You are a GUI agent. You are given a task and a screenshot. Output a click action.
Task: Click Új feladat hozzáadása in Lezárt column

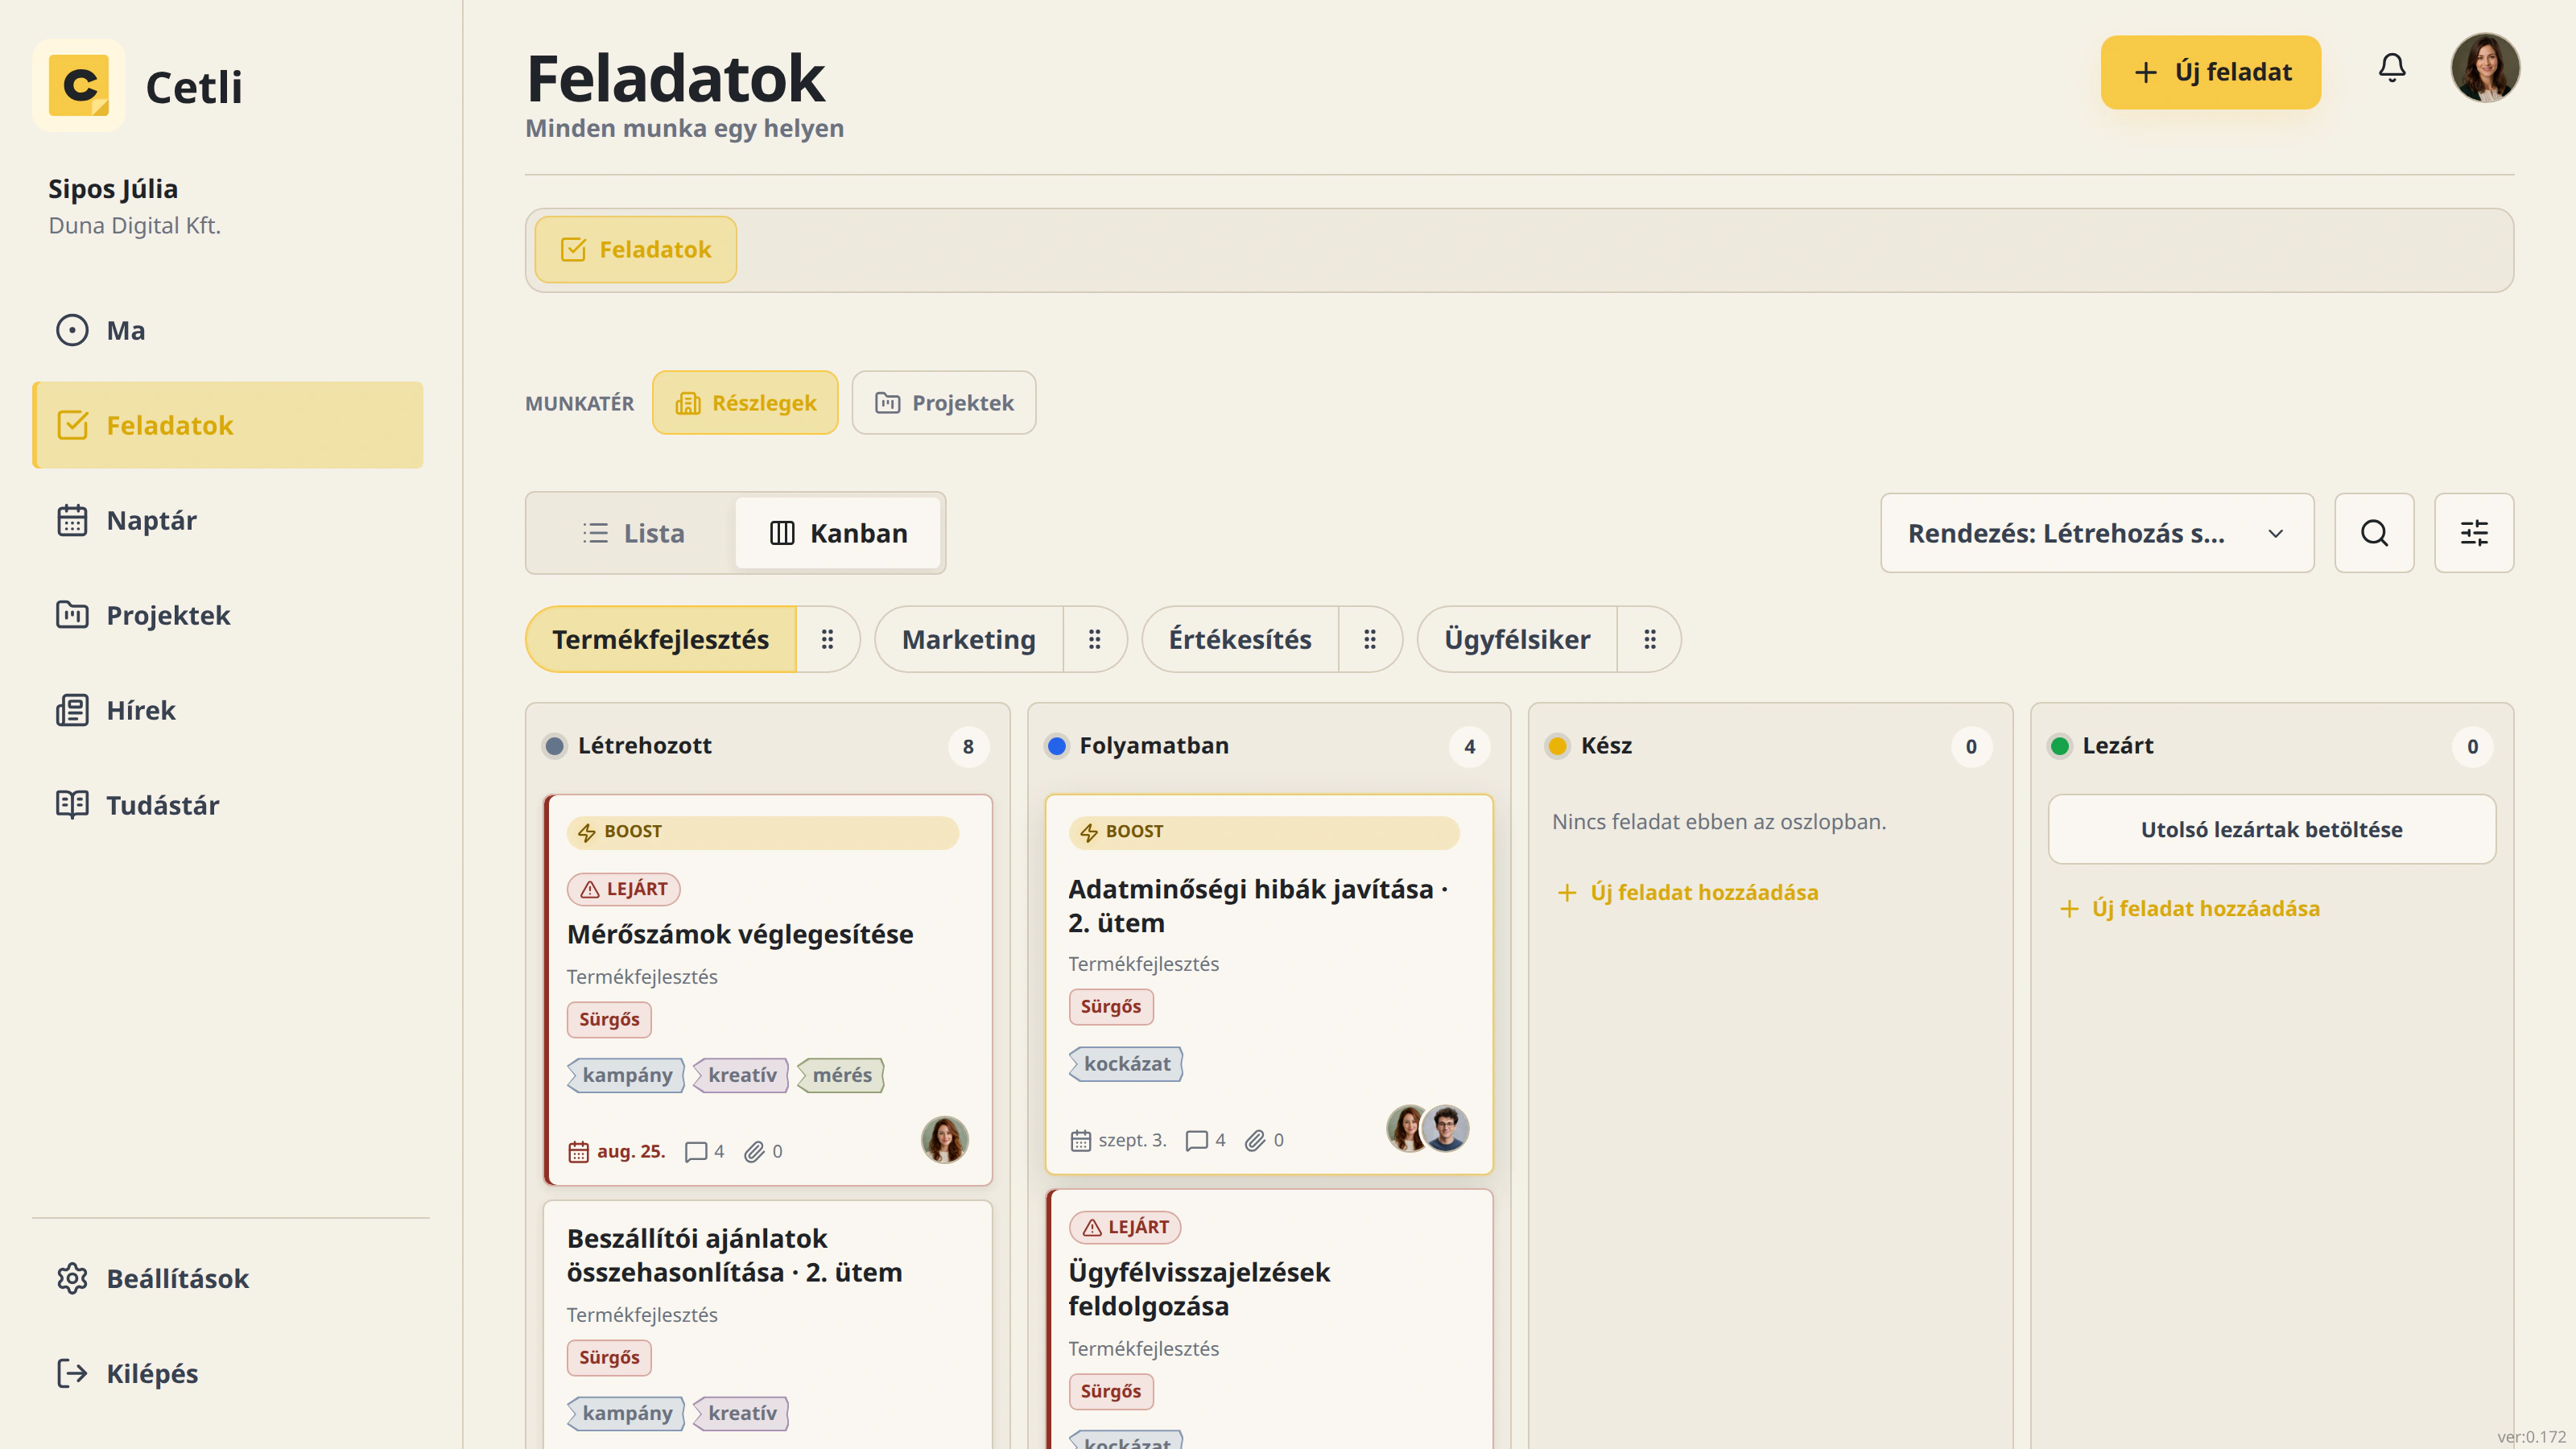coord(2189,908)
